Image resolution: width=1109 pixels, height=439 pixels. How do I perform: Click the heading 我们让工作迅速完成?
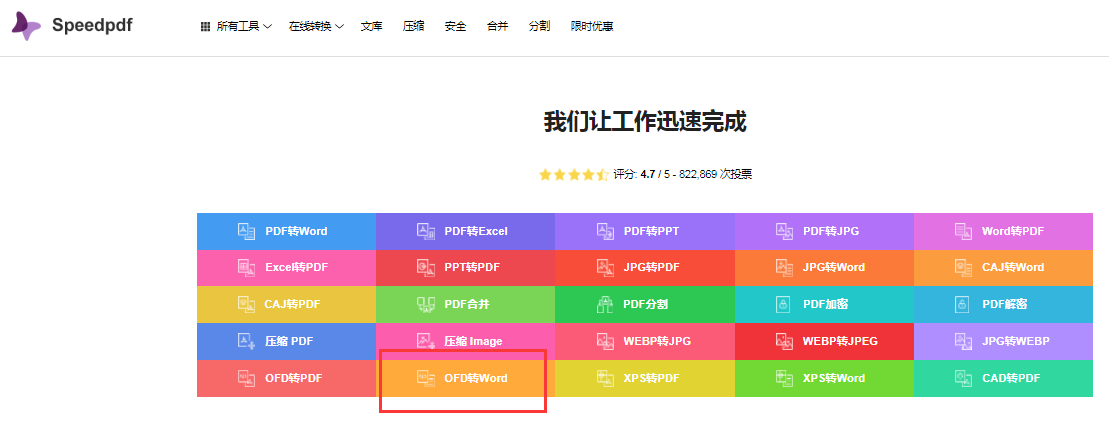click(x=644, y=122)
